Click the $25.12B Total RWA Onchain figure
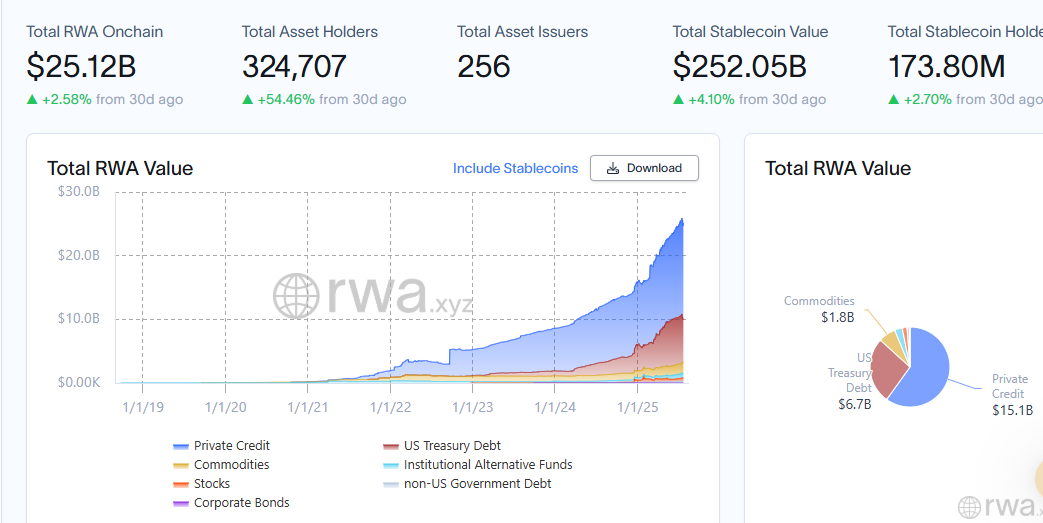This screenshot has width=1043, height=523. 81,67
